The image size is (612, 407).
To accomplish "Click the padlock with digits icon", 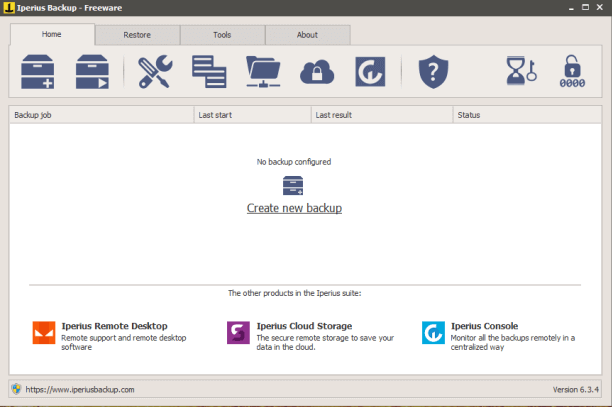I will coord(573,72).
